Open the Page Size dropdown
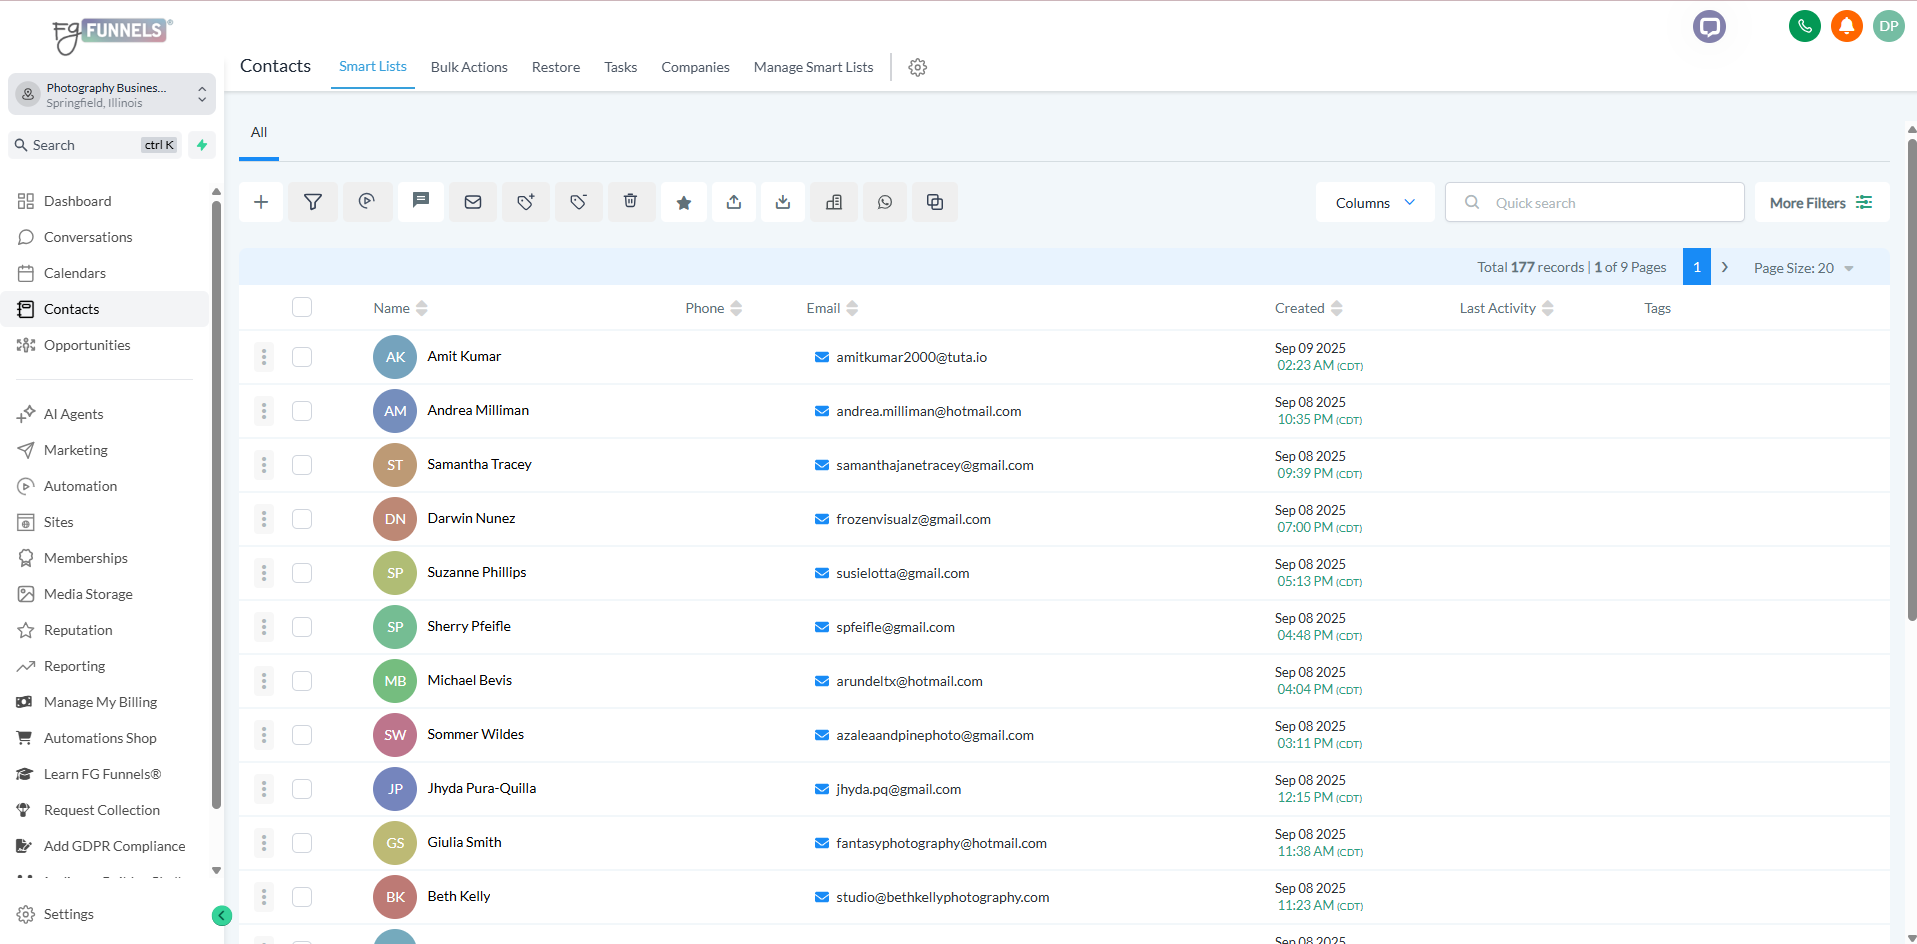 (x=1803, y=268)
